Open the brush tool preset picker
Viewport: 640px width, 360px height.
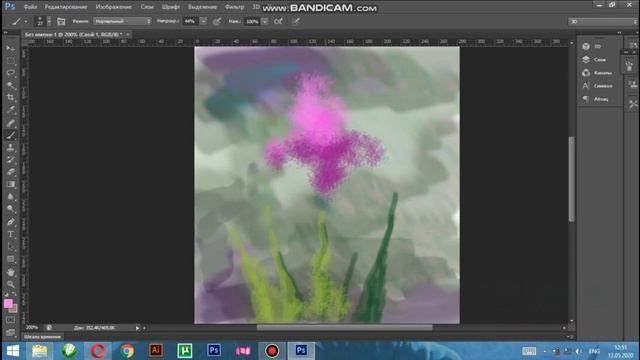click(19, 21)
